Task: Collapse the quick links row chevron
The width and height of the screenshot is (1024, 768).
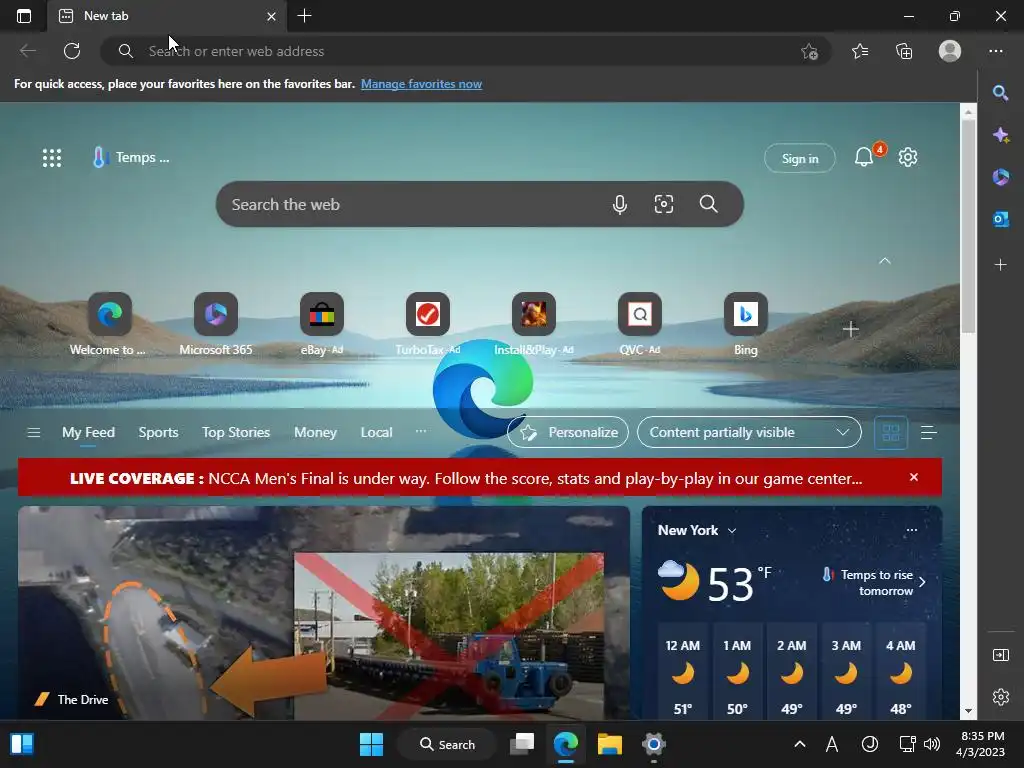Action: [885, 261]
